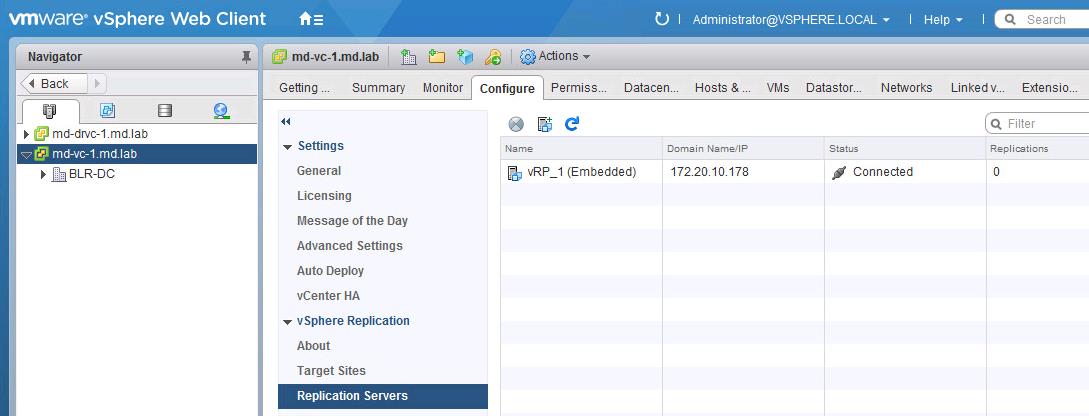Open the home menu icon
The height and width of the screenshot is (416, 1089).
pyautogui.click(x=310, y=19)
